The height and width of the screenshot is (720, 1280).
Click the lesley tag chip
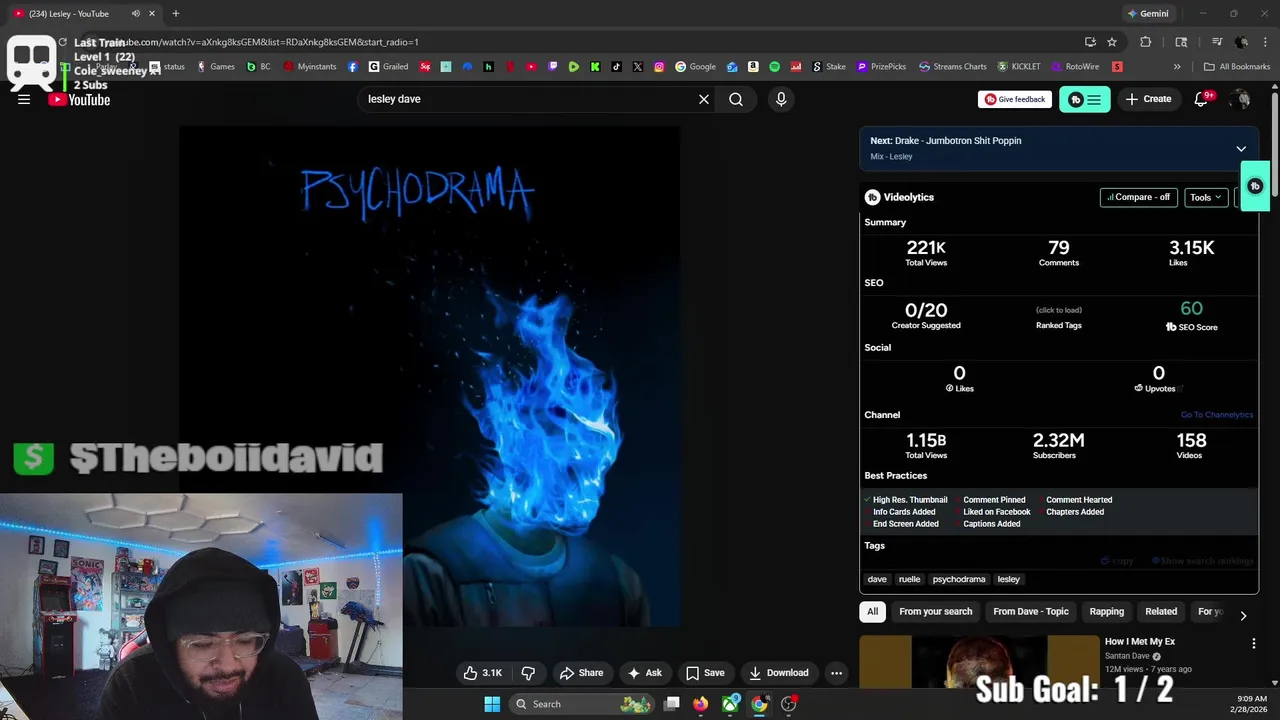tap(1009, 579)
